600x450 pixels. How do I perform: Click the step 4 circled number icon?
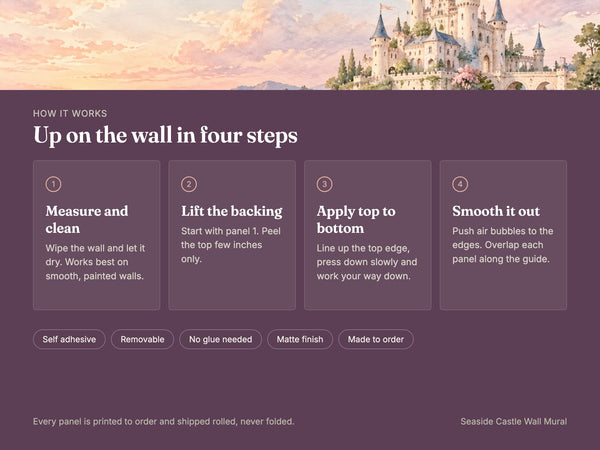(x=460, y=184)
